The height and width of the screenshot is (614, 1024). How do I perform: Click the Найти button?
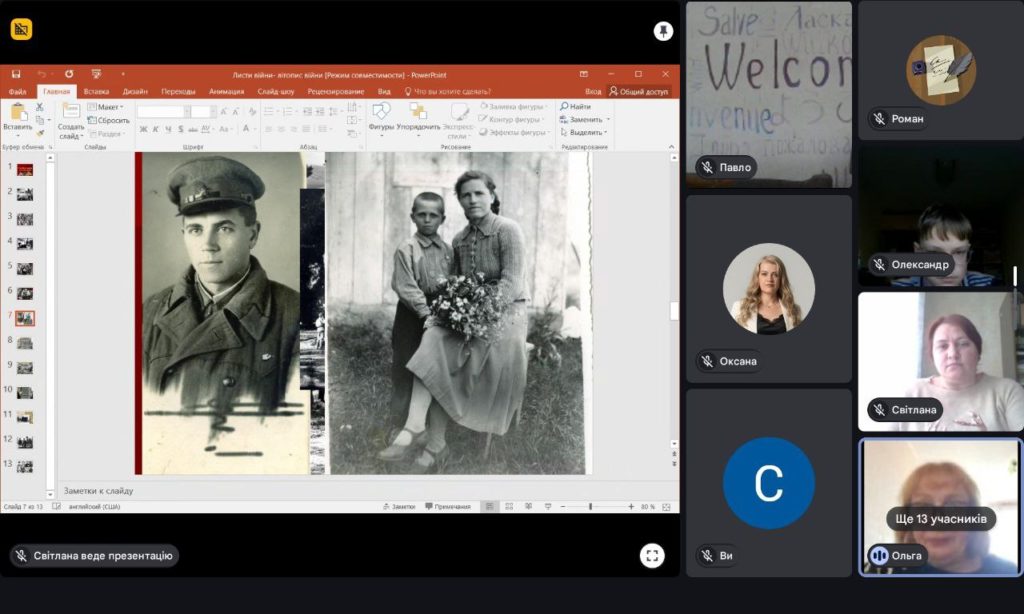coord(577,107)
